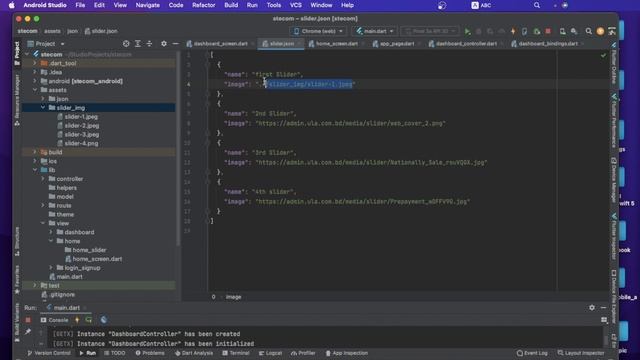Open the Project panel gear settings
Screen dimensions: 640x360
[x=164, y=44]
